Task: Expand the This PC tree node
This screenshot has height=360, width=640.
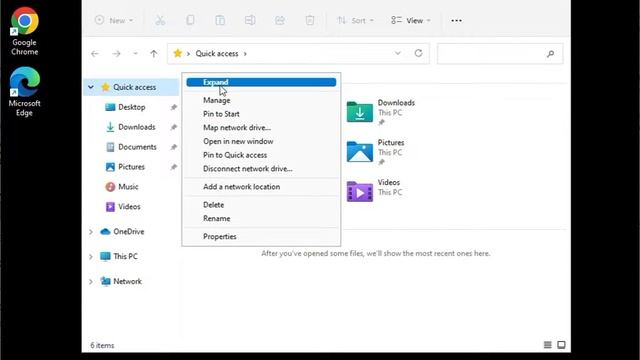Action: point(91,256)
